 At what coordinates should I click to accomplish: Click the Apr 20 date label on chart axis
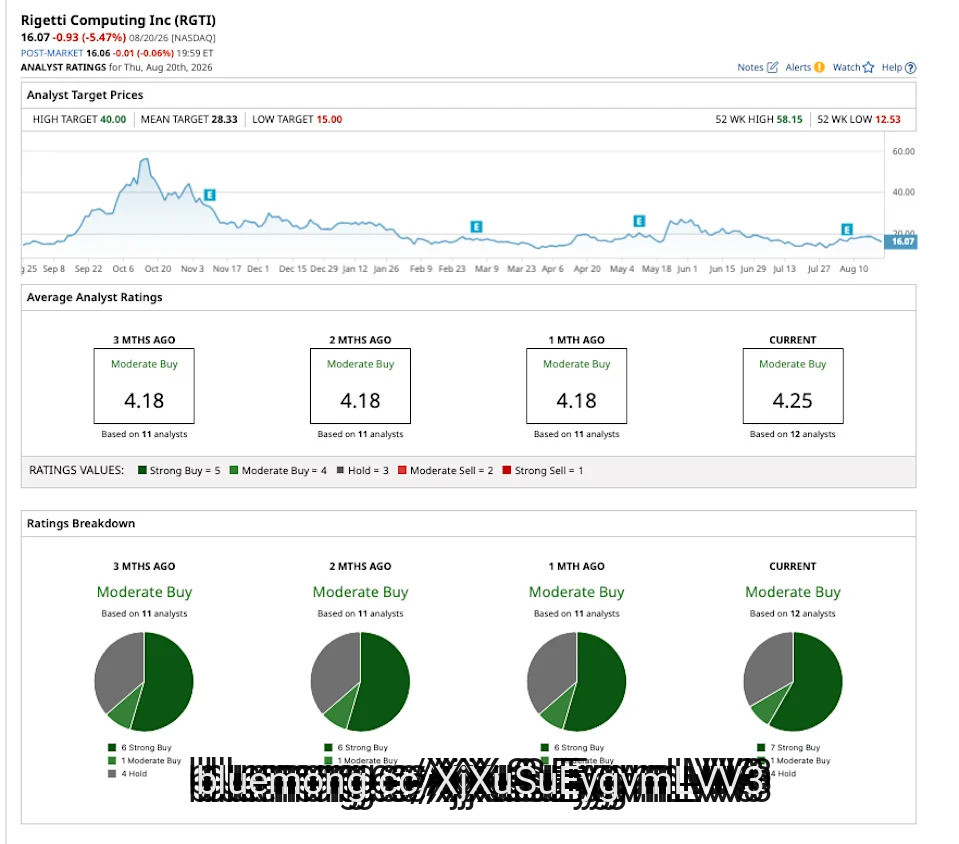[x=587, y=268]
